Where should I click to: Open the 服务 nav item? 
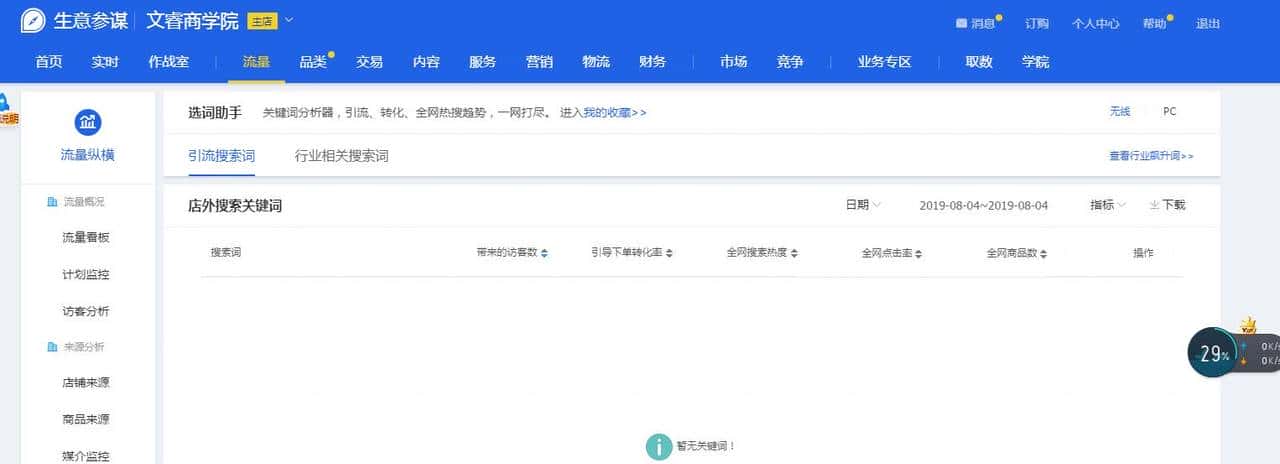pyautogui.click(x=483, y=62)
